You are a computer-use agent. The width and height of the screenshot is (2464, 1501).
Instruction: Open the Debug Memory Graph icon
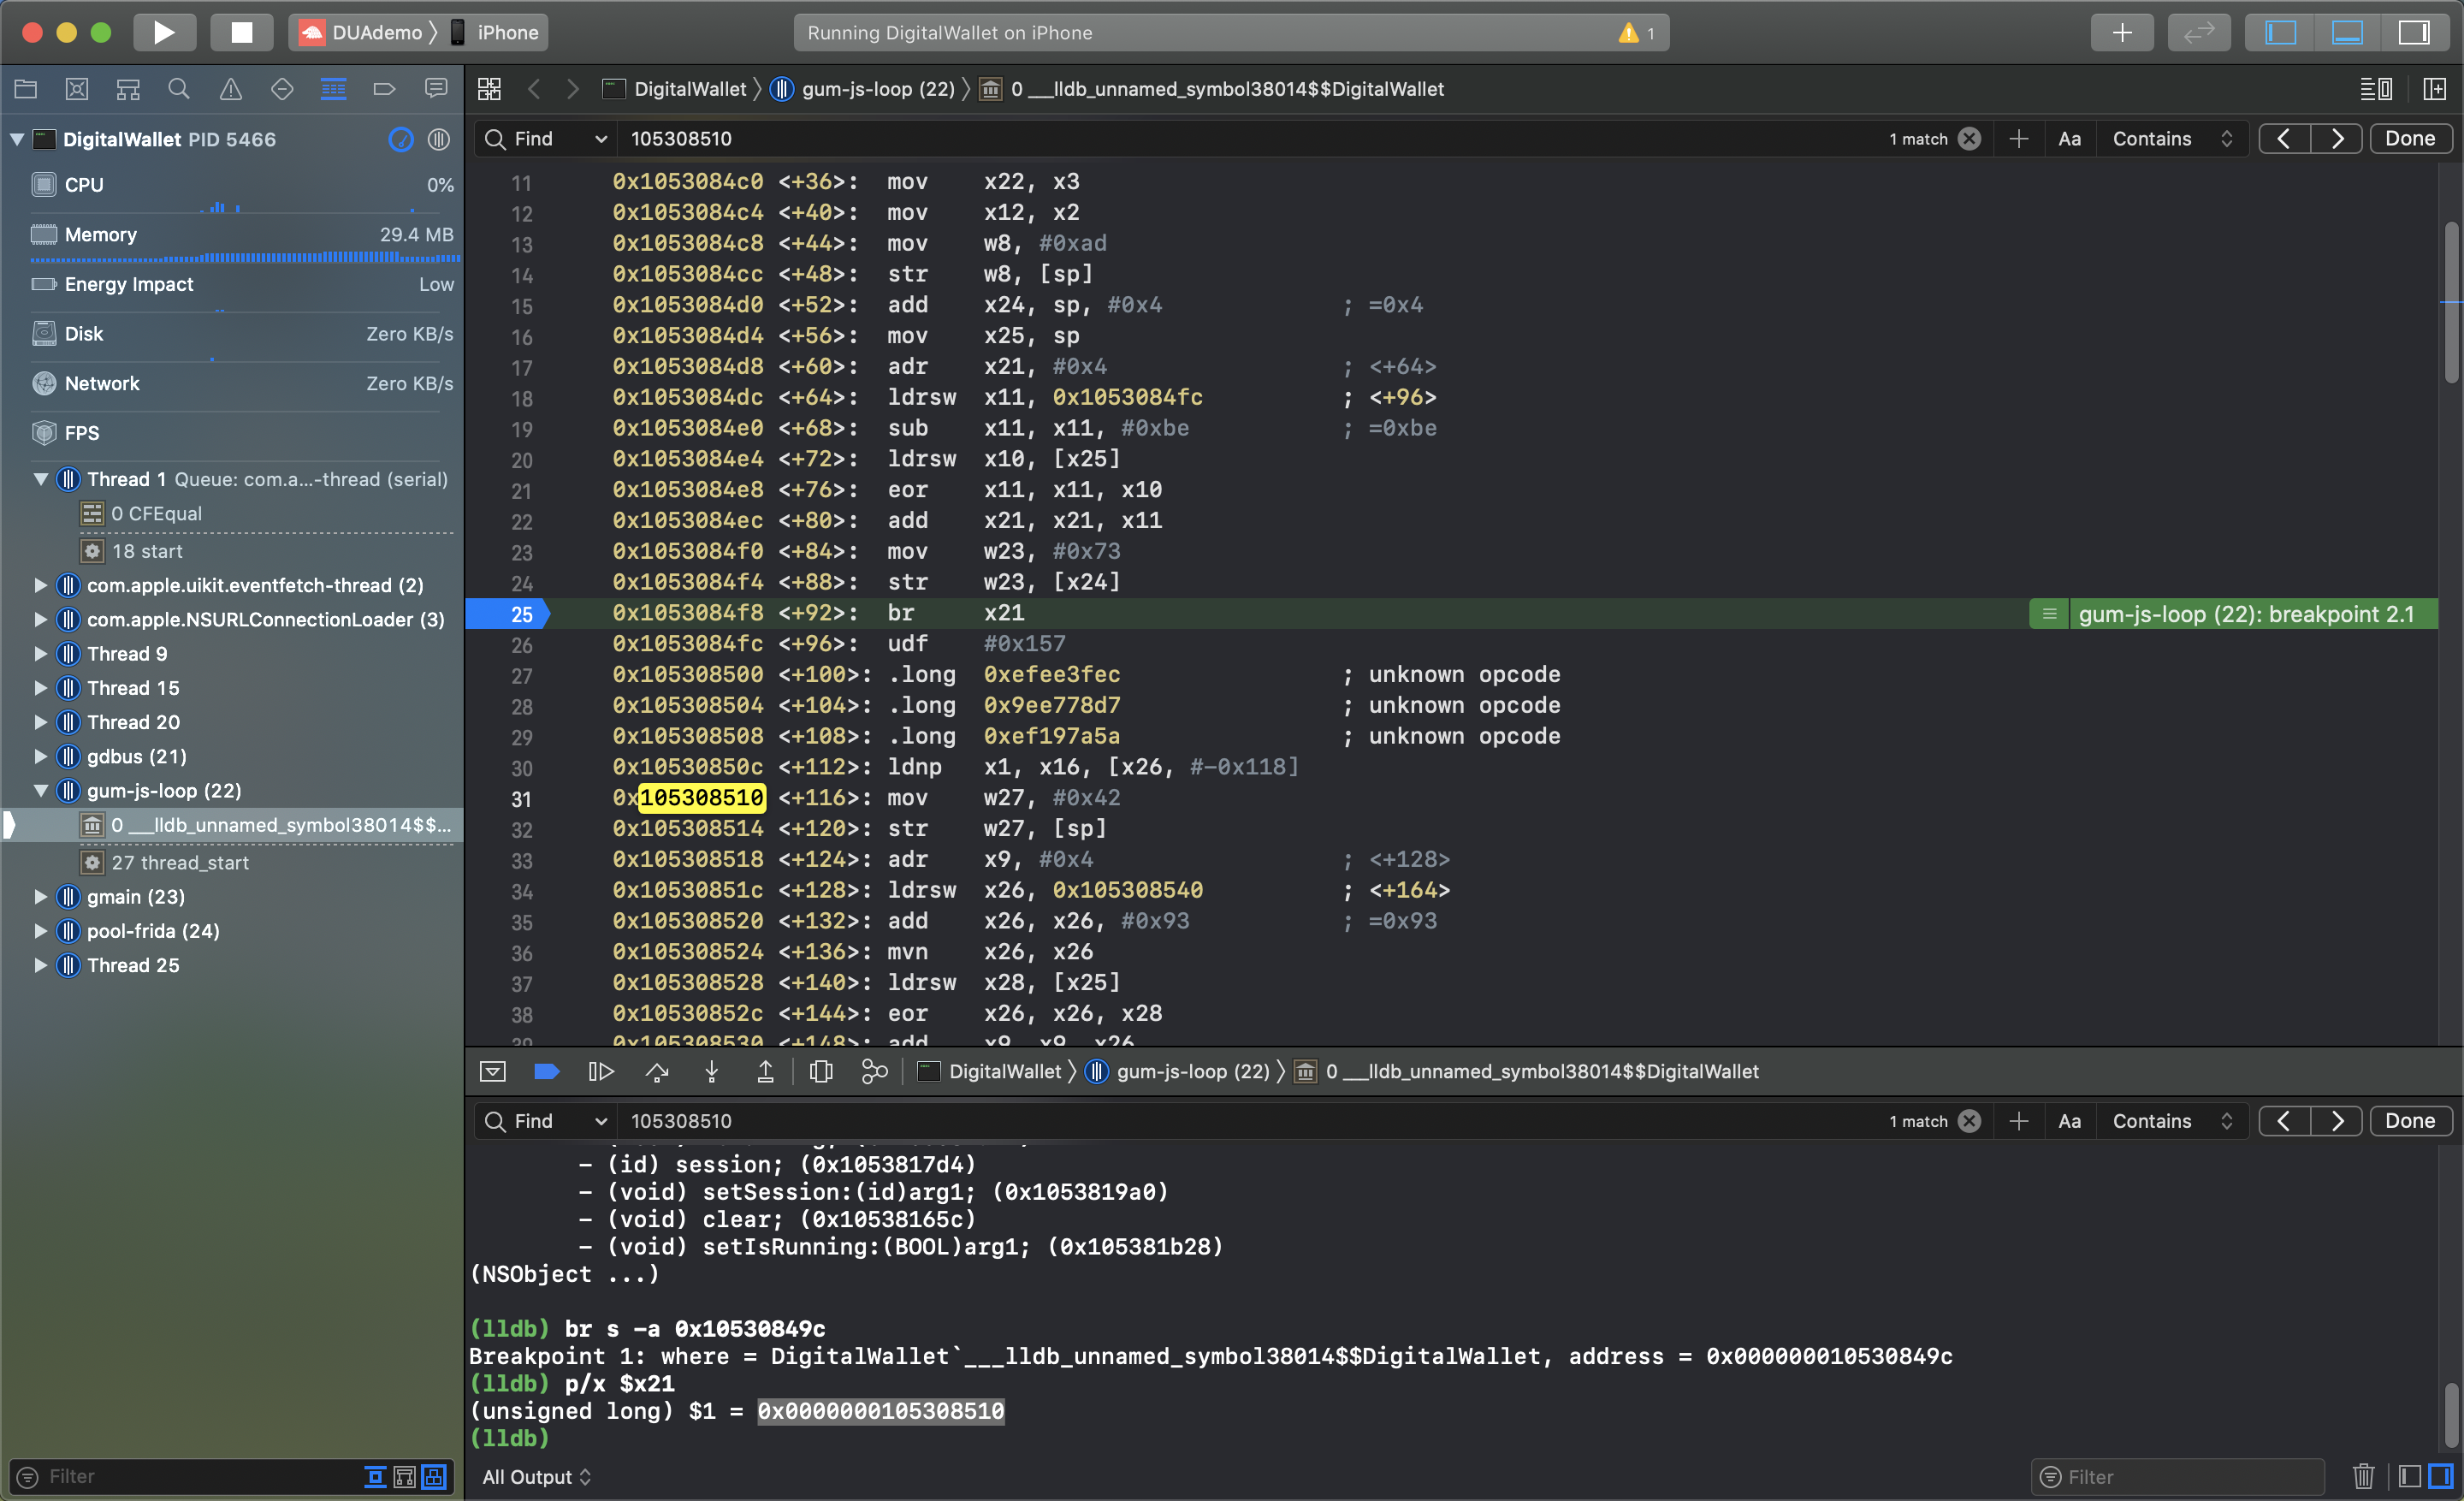874,1072
